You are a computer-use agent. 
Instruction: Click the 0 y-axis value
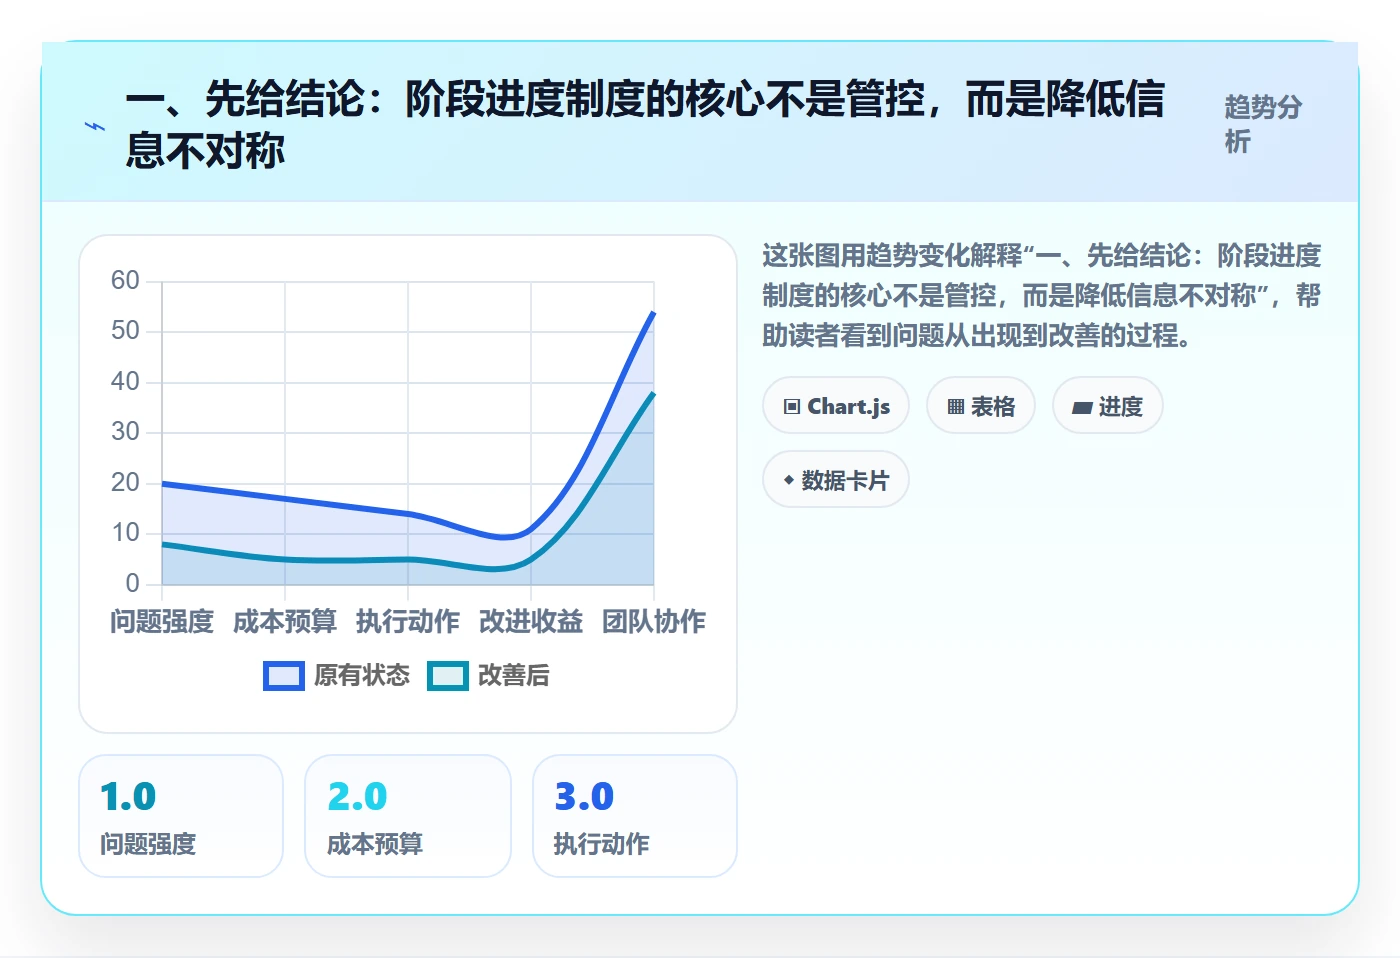(x=133, y=583)
